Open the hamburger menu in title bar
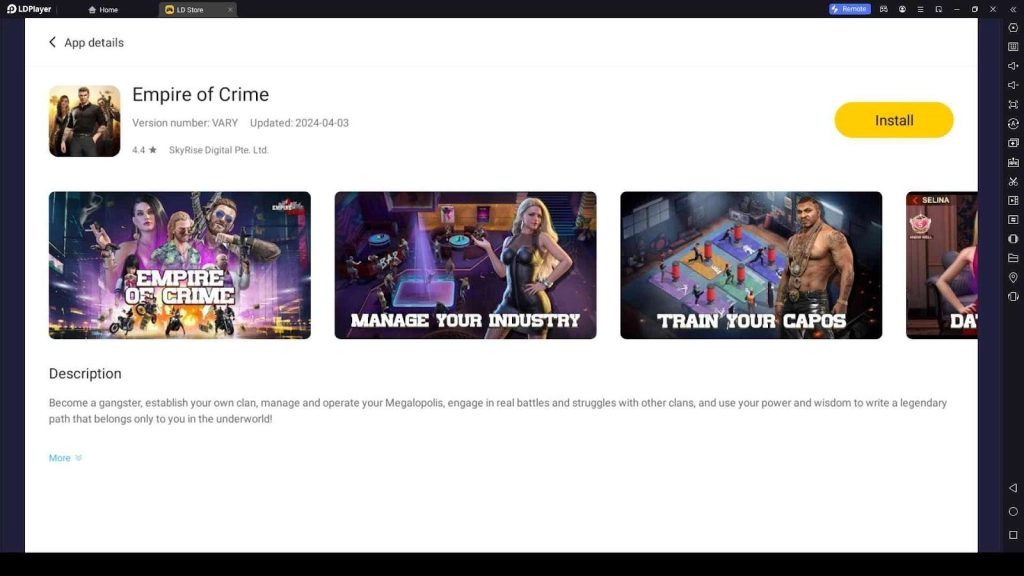 tap(920, 9)
